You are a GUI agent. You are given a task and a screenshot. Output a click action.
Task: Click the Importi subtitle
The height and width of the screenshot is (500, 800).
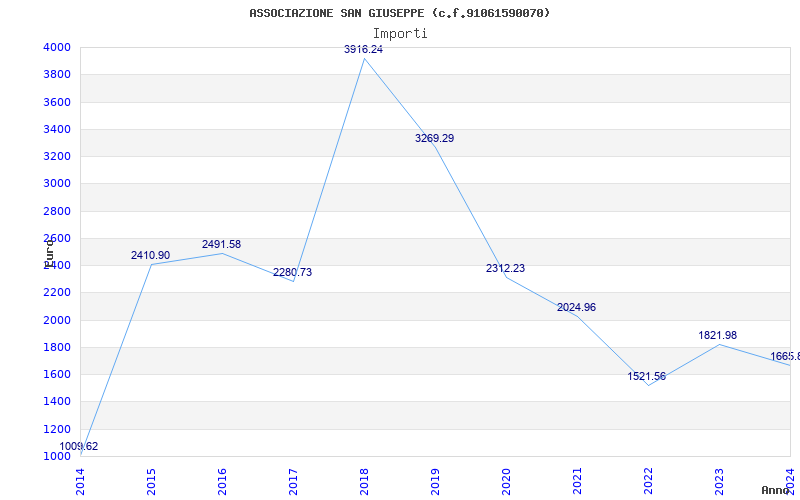coord(400,34)
